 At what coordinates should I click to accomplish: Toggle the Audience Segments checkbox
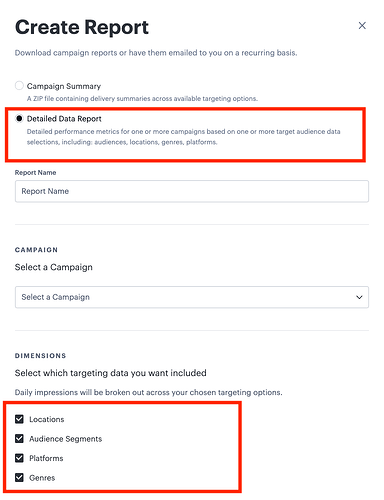pyautogui.click(x=19, y=439)
